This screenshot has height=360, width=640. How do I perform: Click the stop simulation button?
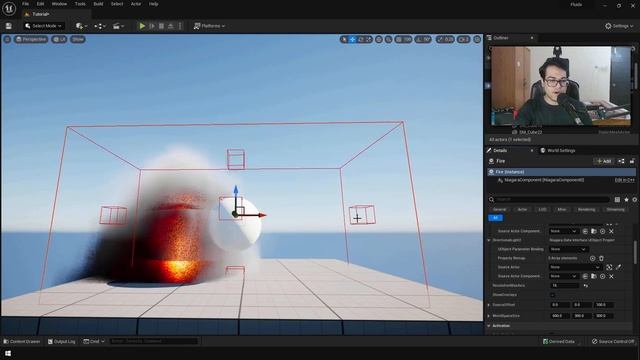(161, 26)
